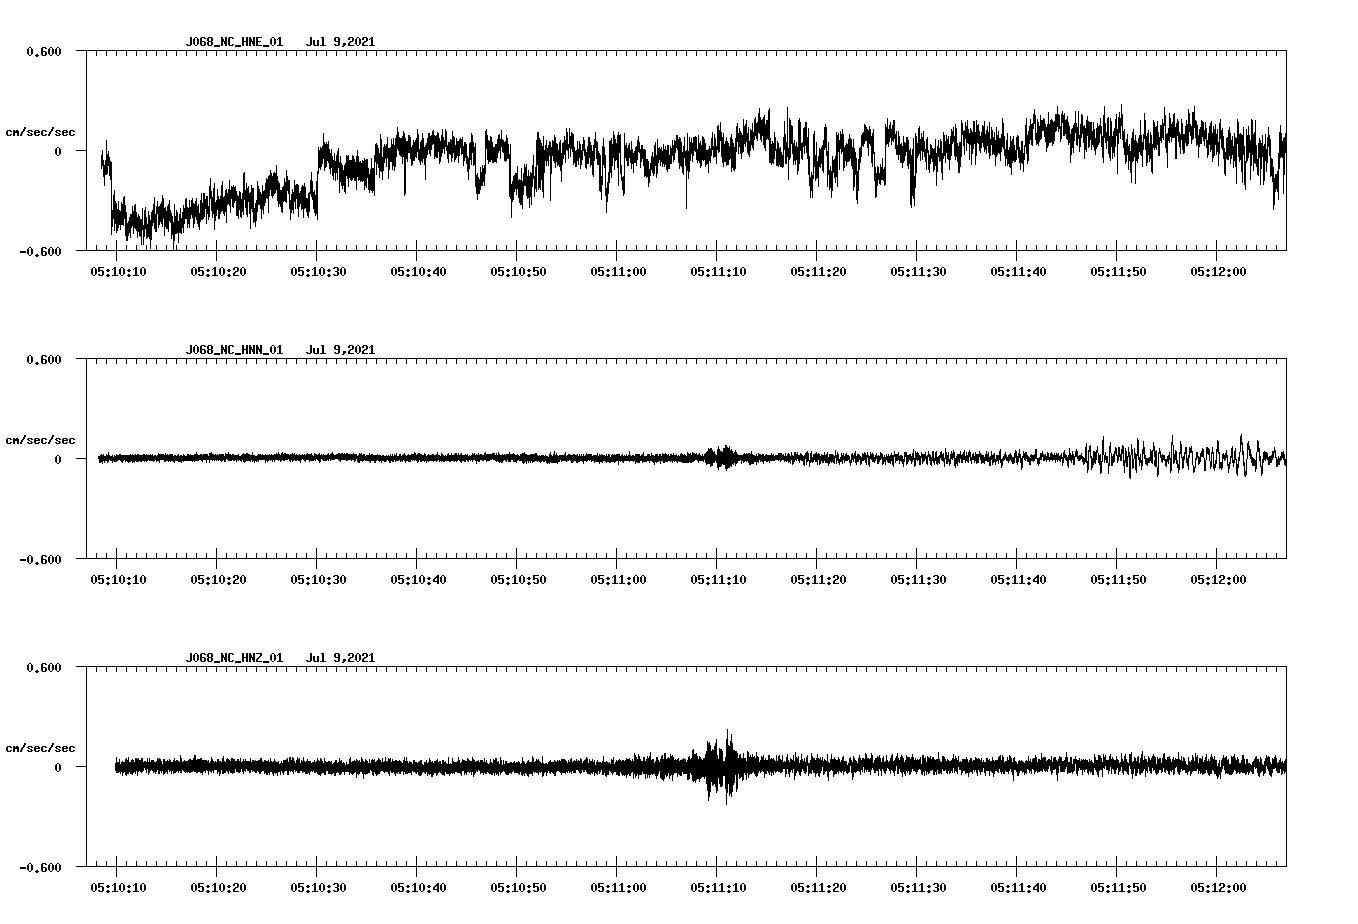This screenshot has width=1358, height=924.
Task: Click the 05:10:50 tick under HNZ plot
Action: (x=518, y=887)
